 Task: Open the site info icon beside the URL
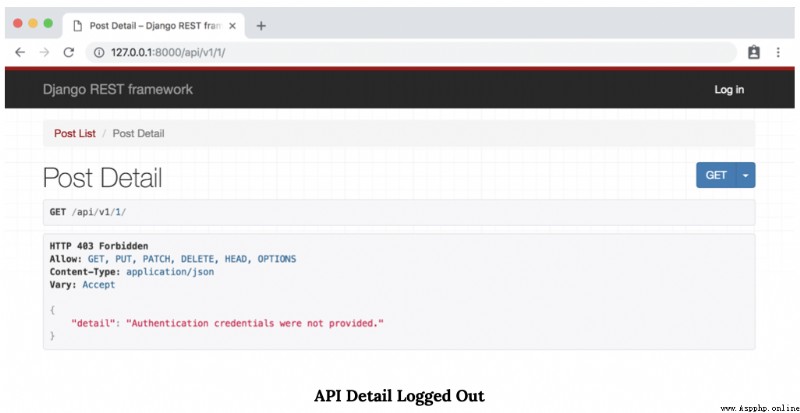(99, 53)
